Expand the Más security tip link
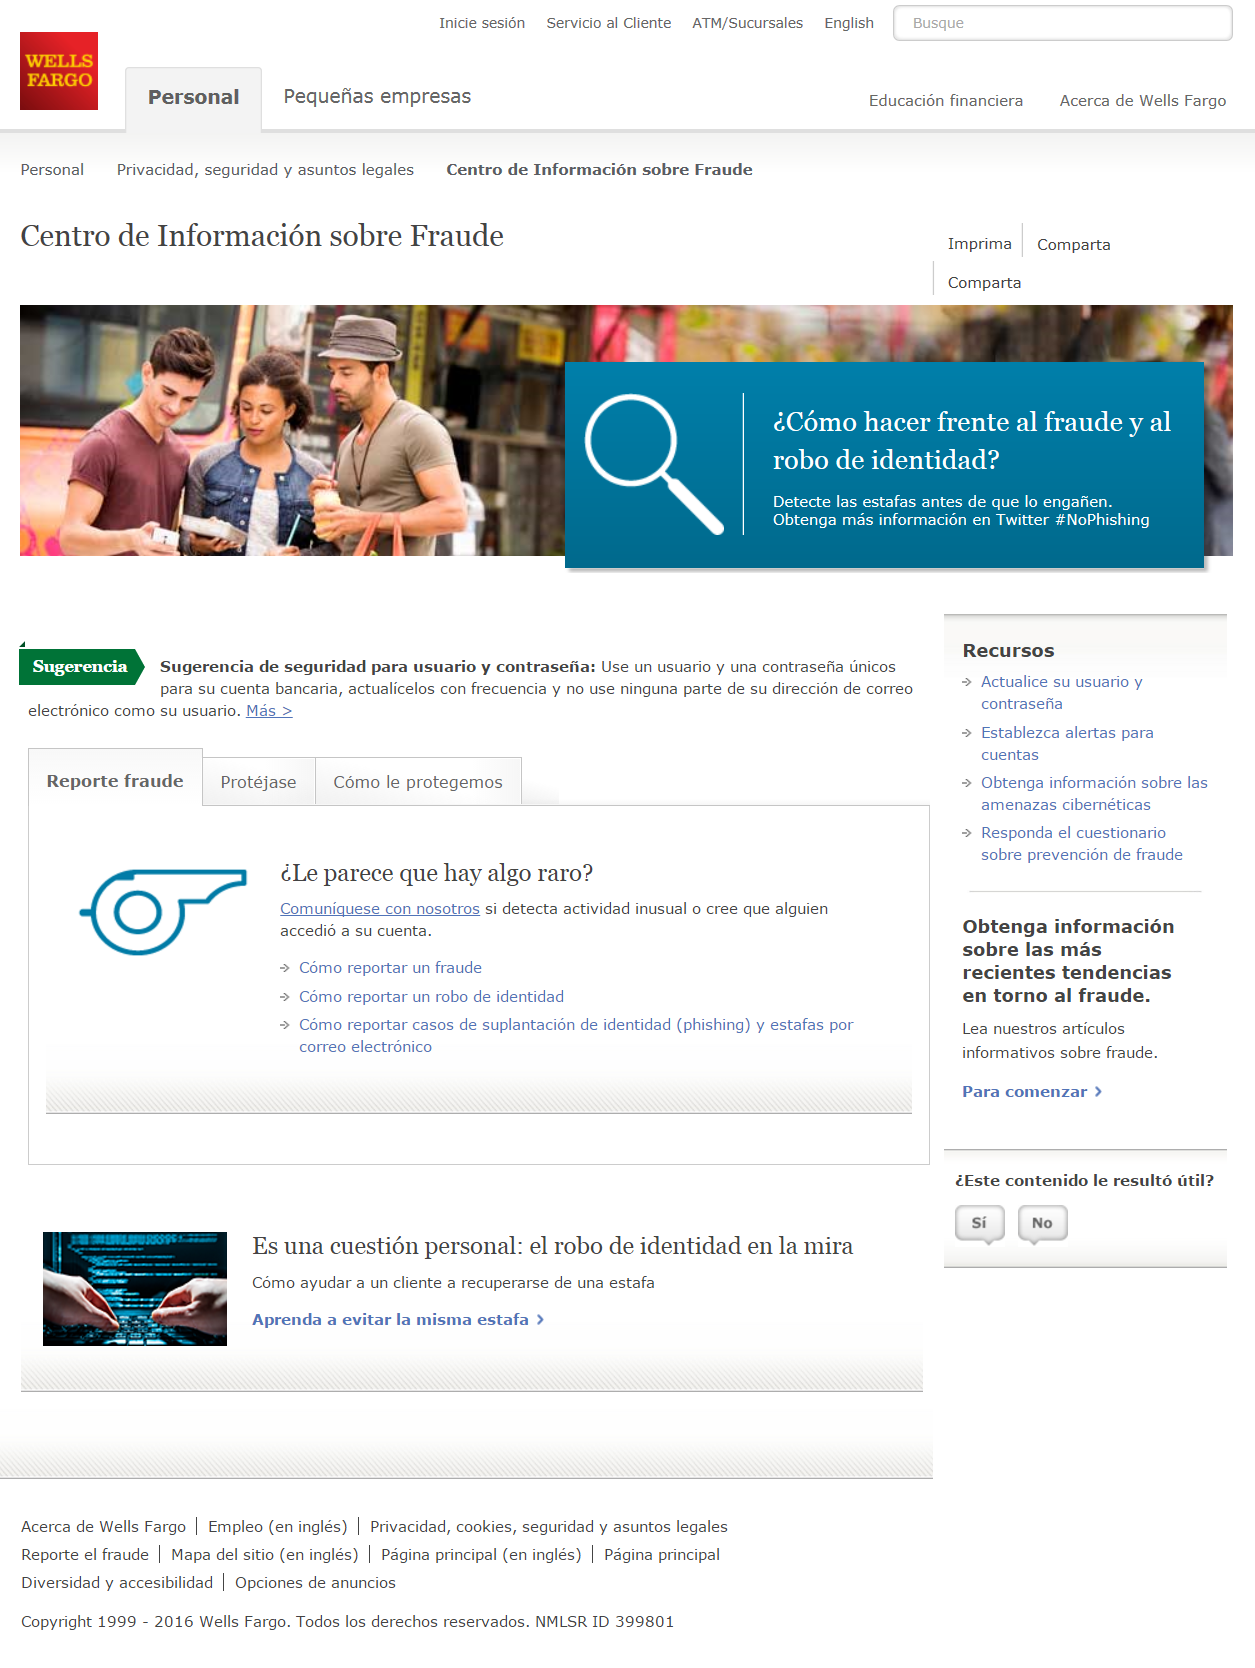The height and width of the screenshot is (1668, 1255). click(269, 711)
